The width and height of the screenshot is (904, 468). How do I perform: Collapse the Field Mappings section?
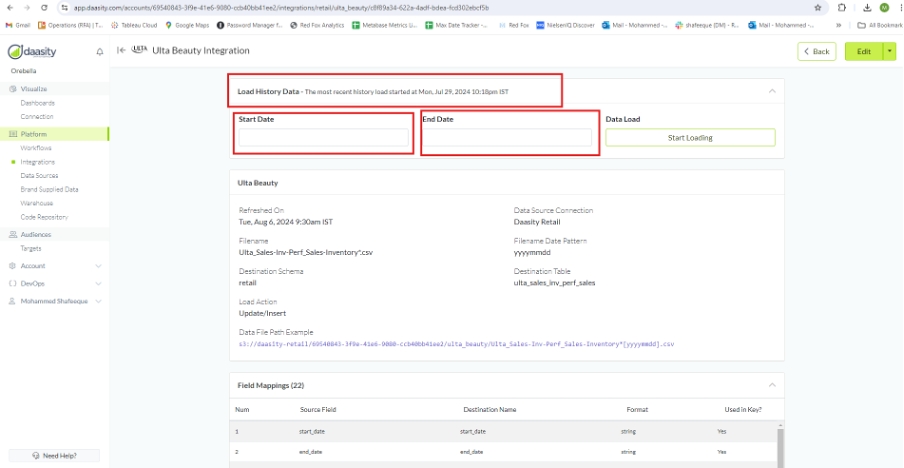[771, 384]
